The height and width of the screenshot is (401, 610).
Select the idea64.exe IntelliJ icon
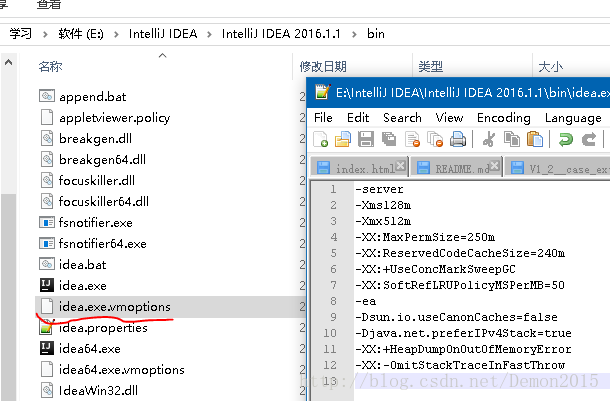47,348
